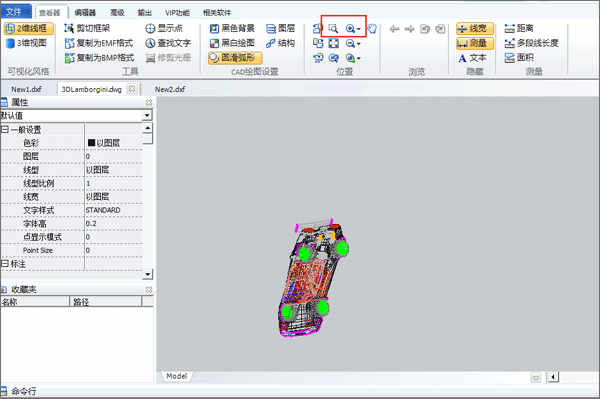The width and height of the screenshot is (600, 399).
Task: Switch to the 编辑器 editor ribbon tab
Action: [85, 13]
